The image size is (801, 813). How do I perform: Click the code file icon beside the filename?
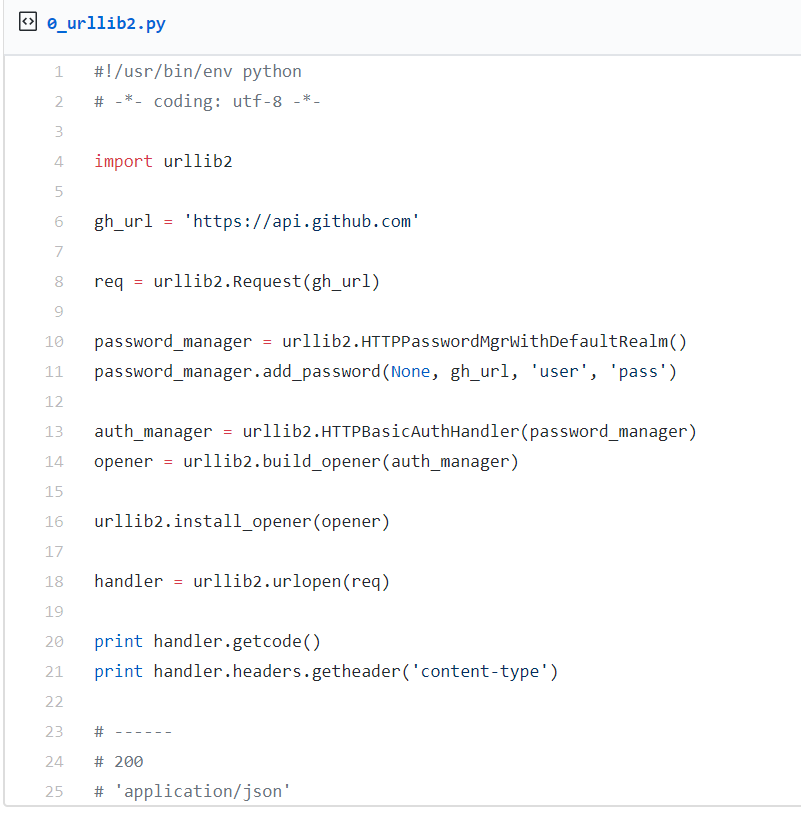click(x=27, y=21)
